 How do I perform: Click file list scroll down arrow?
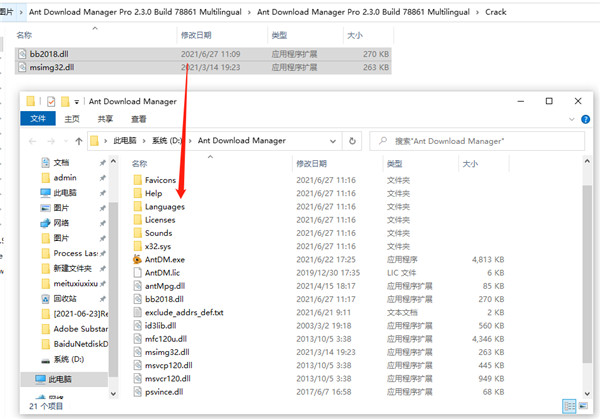pyautogui.click(x=587, y=394)
